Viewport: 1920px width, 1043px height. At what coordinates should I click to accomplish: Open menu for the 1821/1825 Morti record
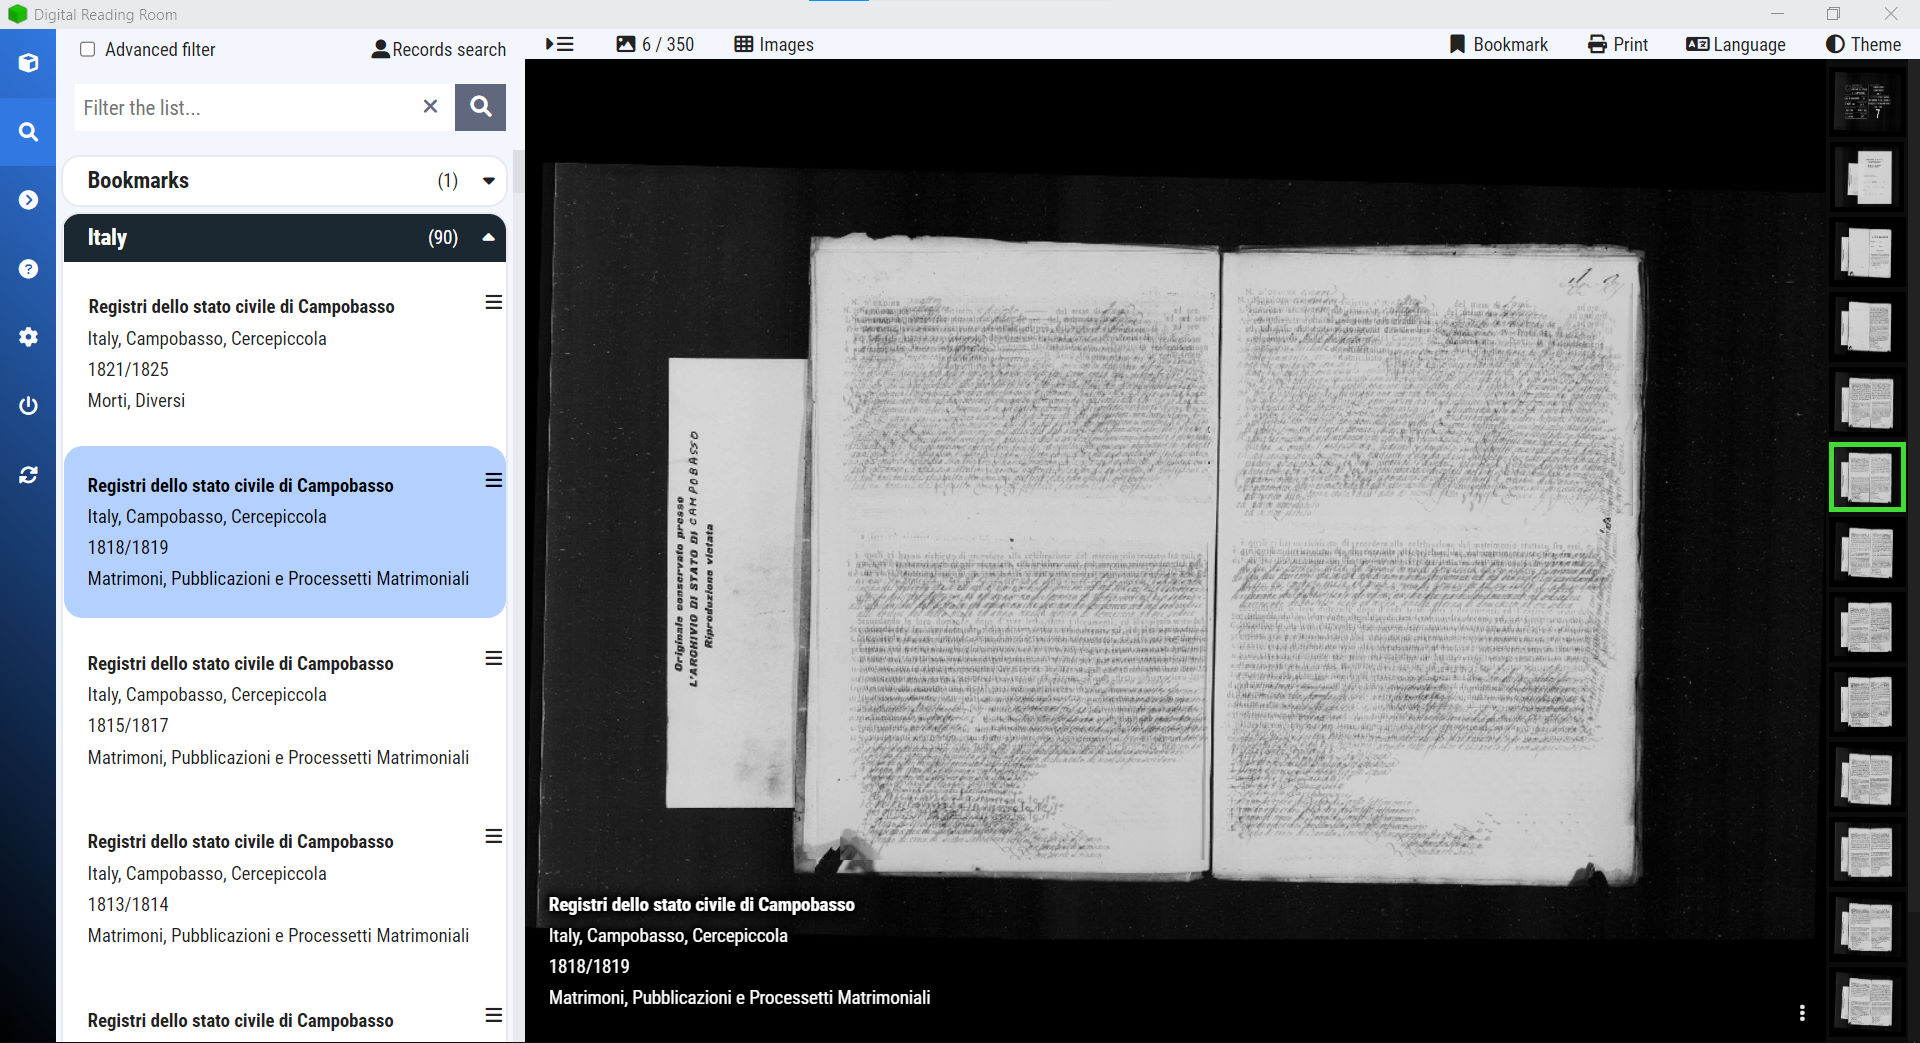coord(493,303)
